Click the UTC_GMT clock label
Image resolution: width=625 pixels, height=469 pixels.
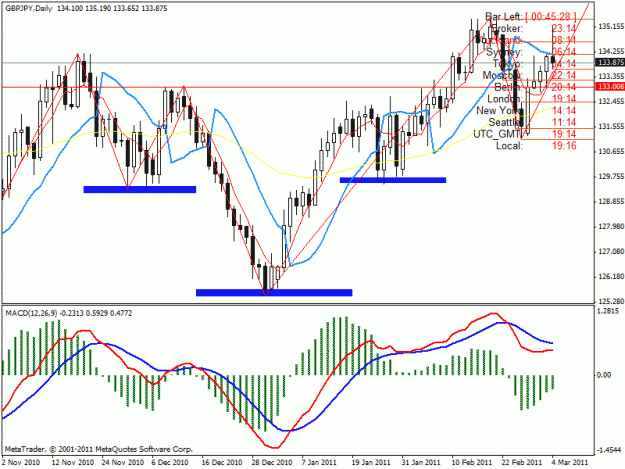coord(497,134)
